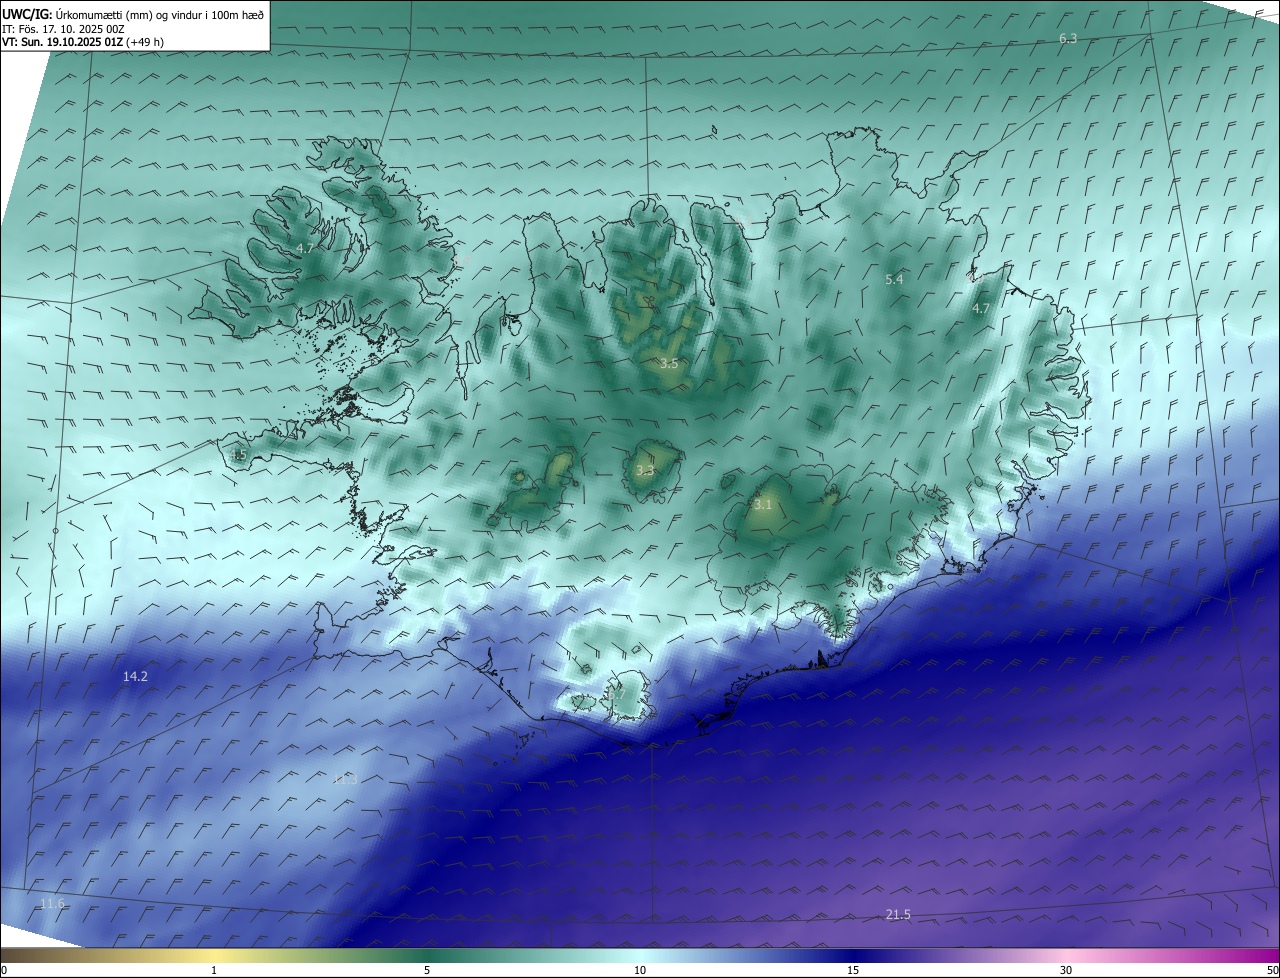Select the 6.3 value on the map
This screenshot has width=1280, height=978.
[x=1068, y=38]
